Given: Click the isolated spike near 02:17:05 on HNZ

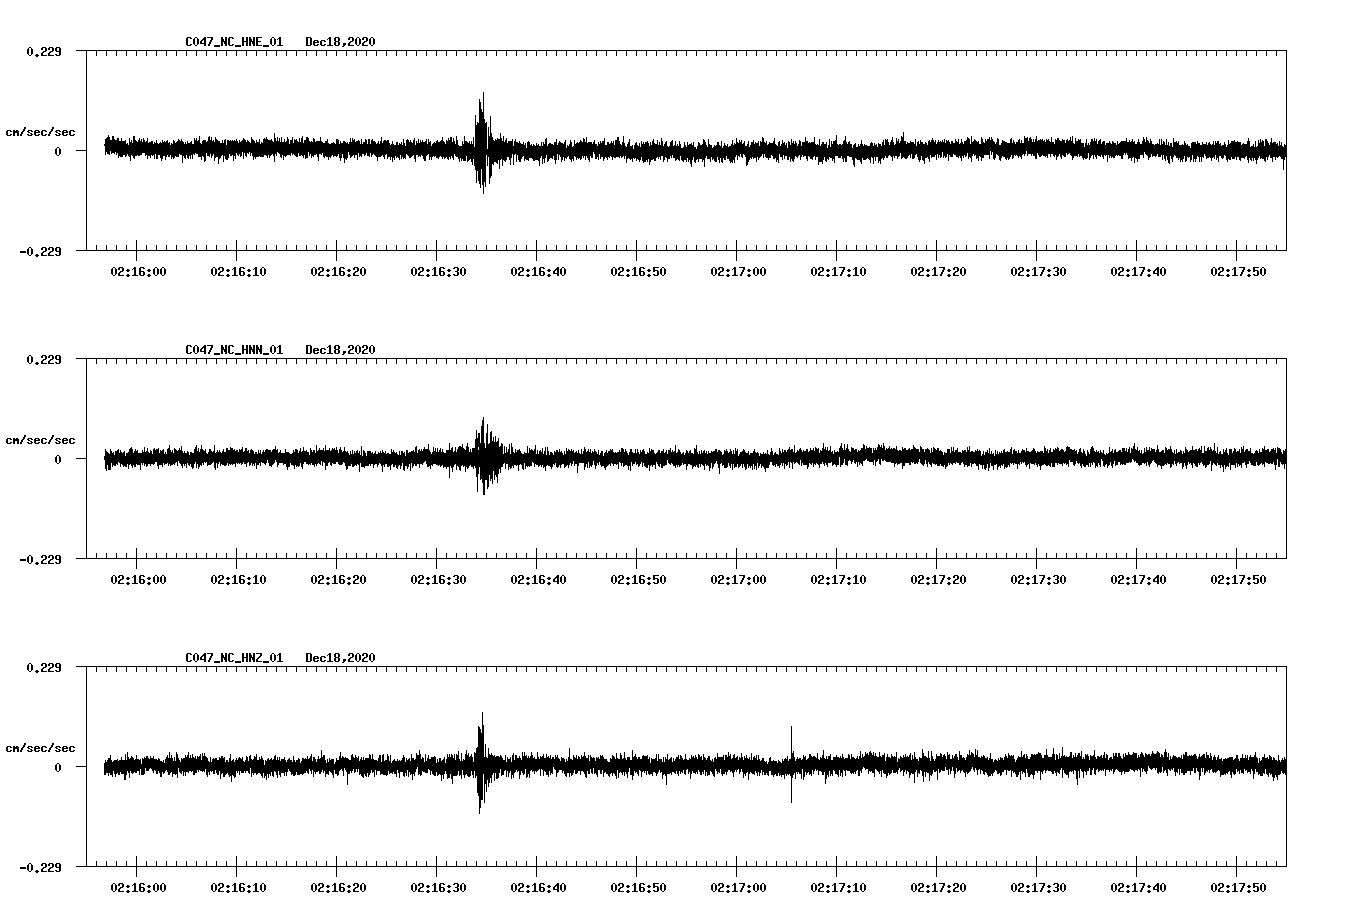Looking at the screenshot, I should [791, 765].
